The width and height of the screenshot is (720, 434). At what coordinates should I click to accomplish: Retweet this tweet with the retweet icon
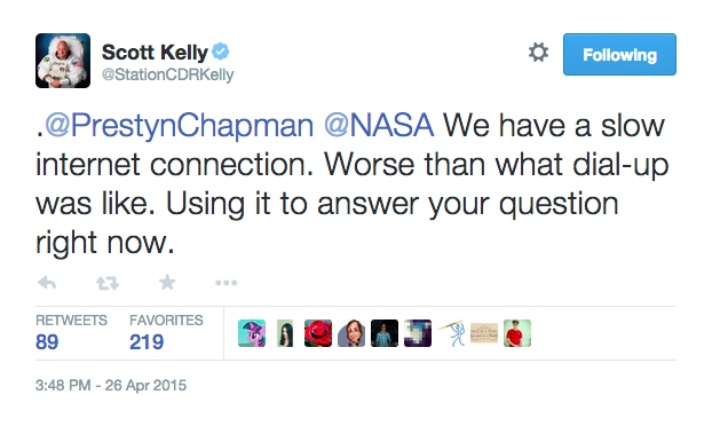pyautogui.click(x=107, y=283)
